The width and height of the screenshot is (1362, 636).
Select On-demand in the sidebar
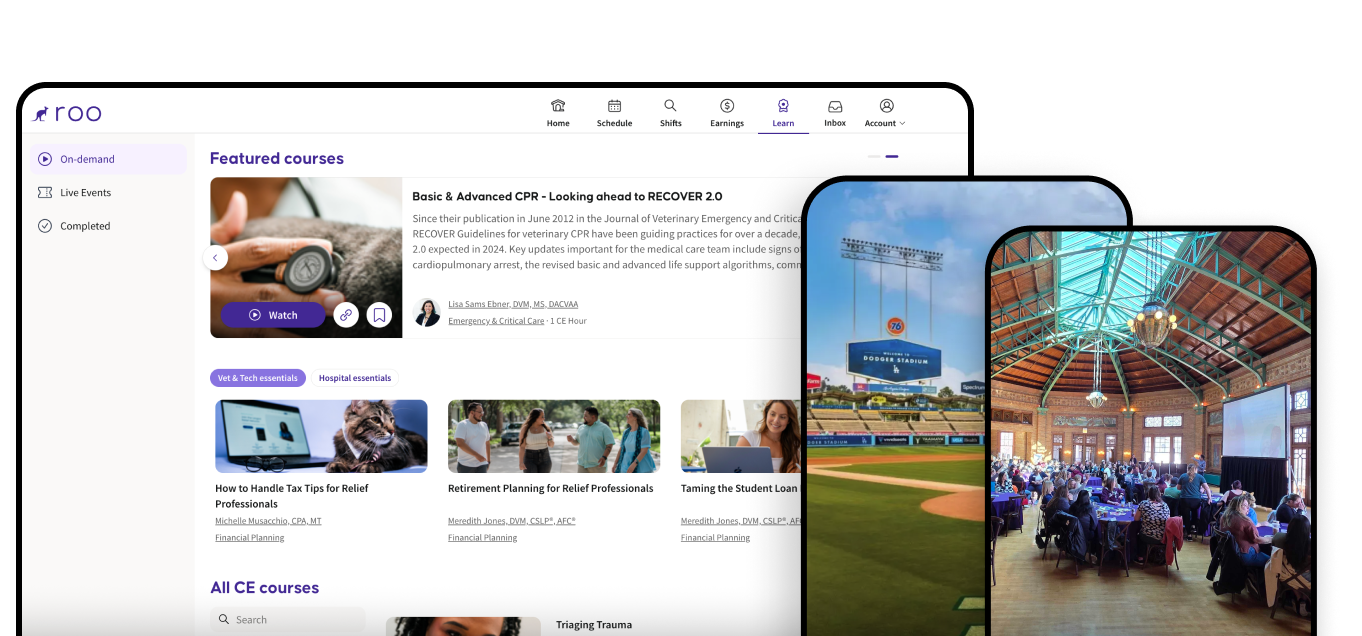point(108,159)
